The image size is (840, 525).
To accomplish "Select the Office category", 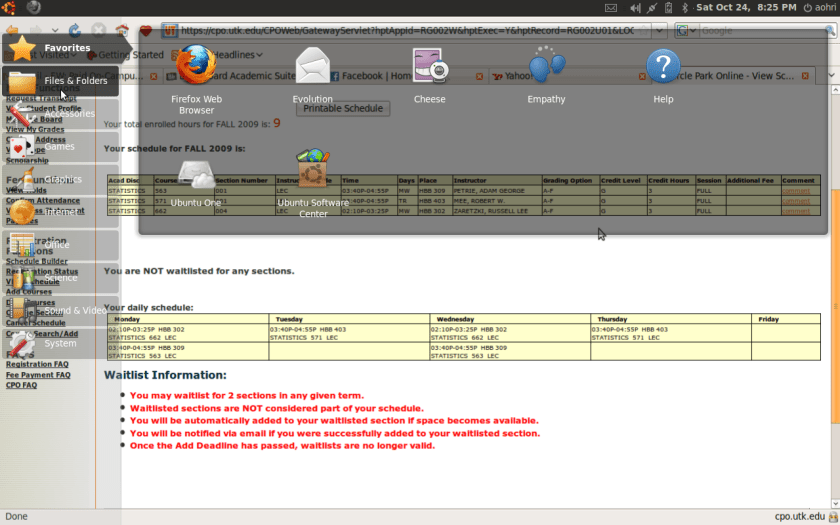I will coord(61,245).
